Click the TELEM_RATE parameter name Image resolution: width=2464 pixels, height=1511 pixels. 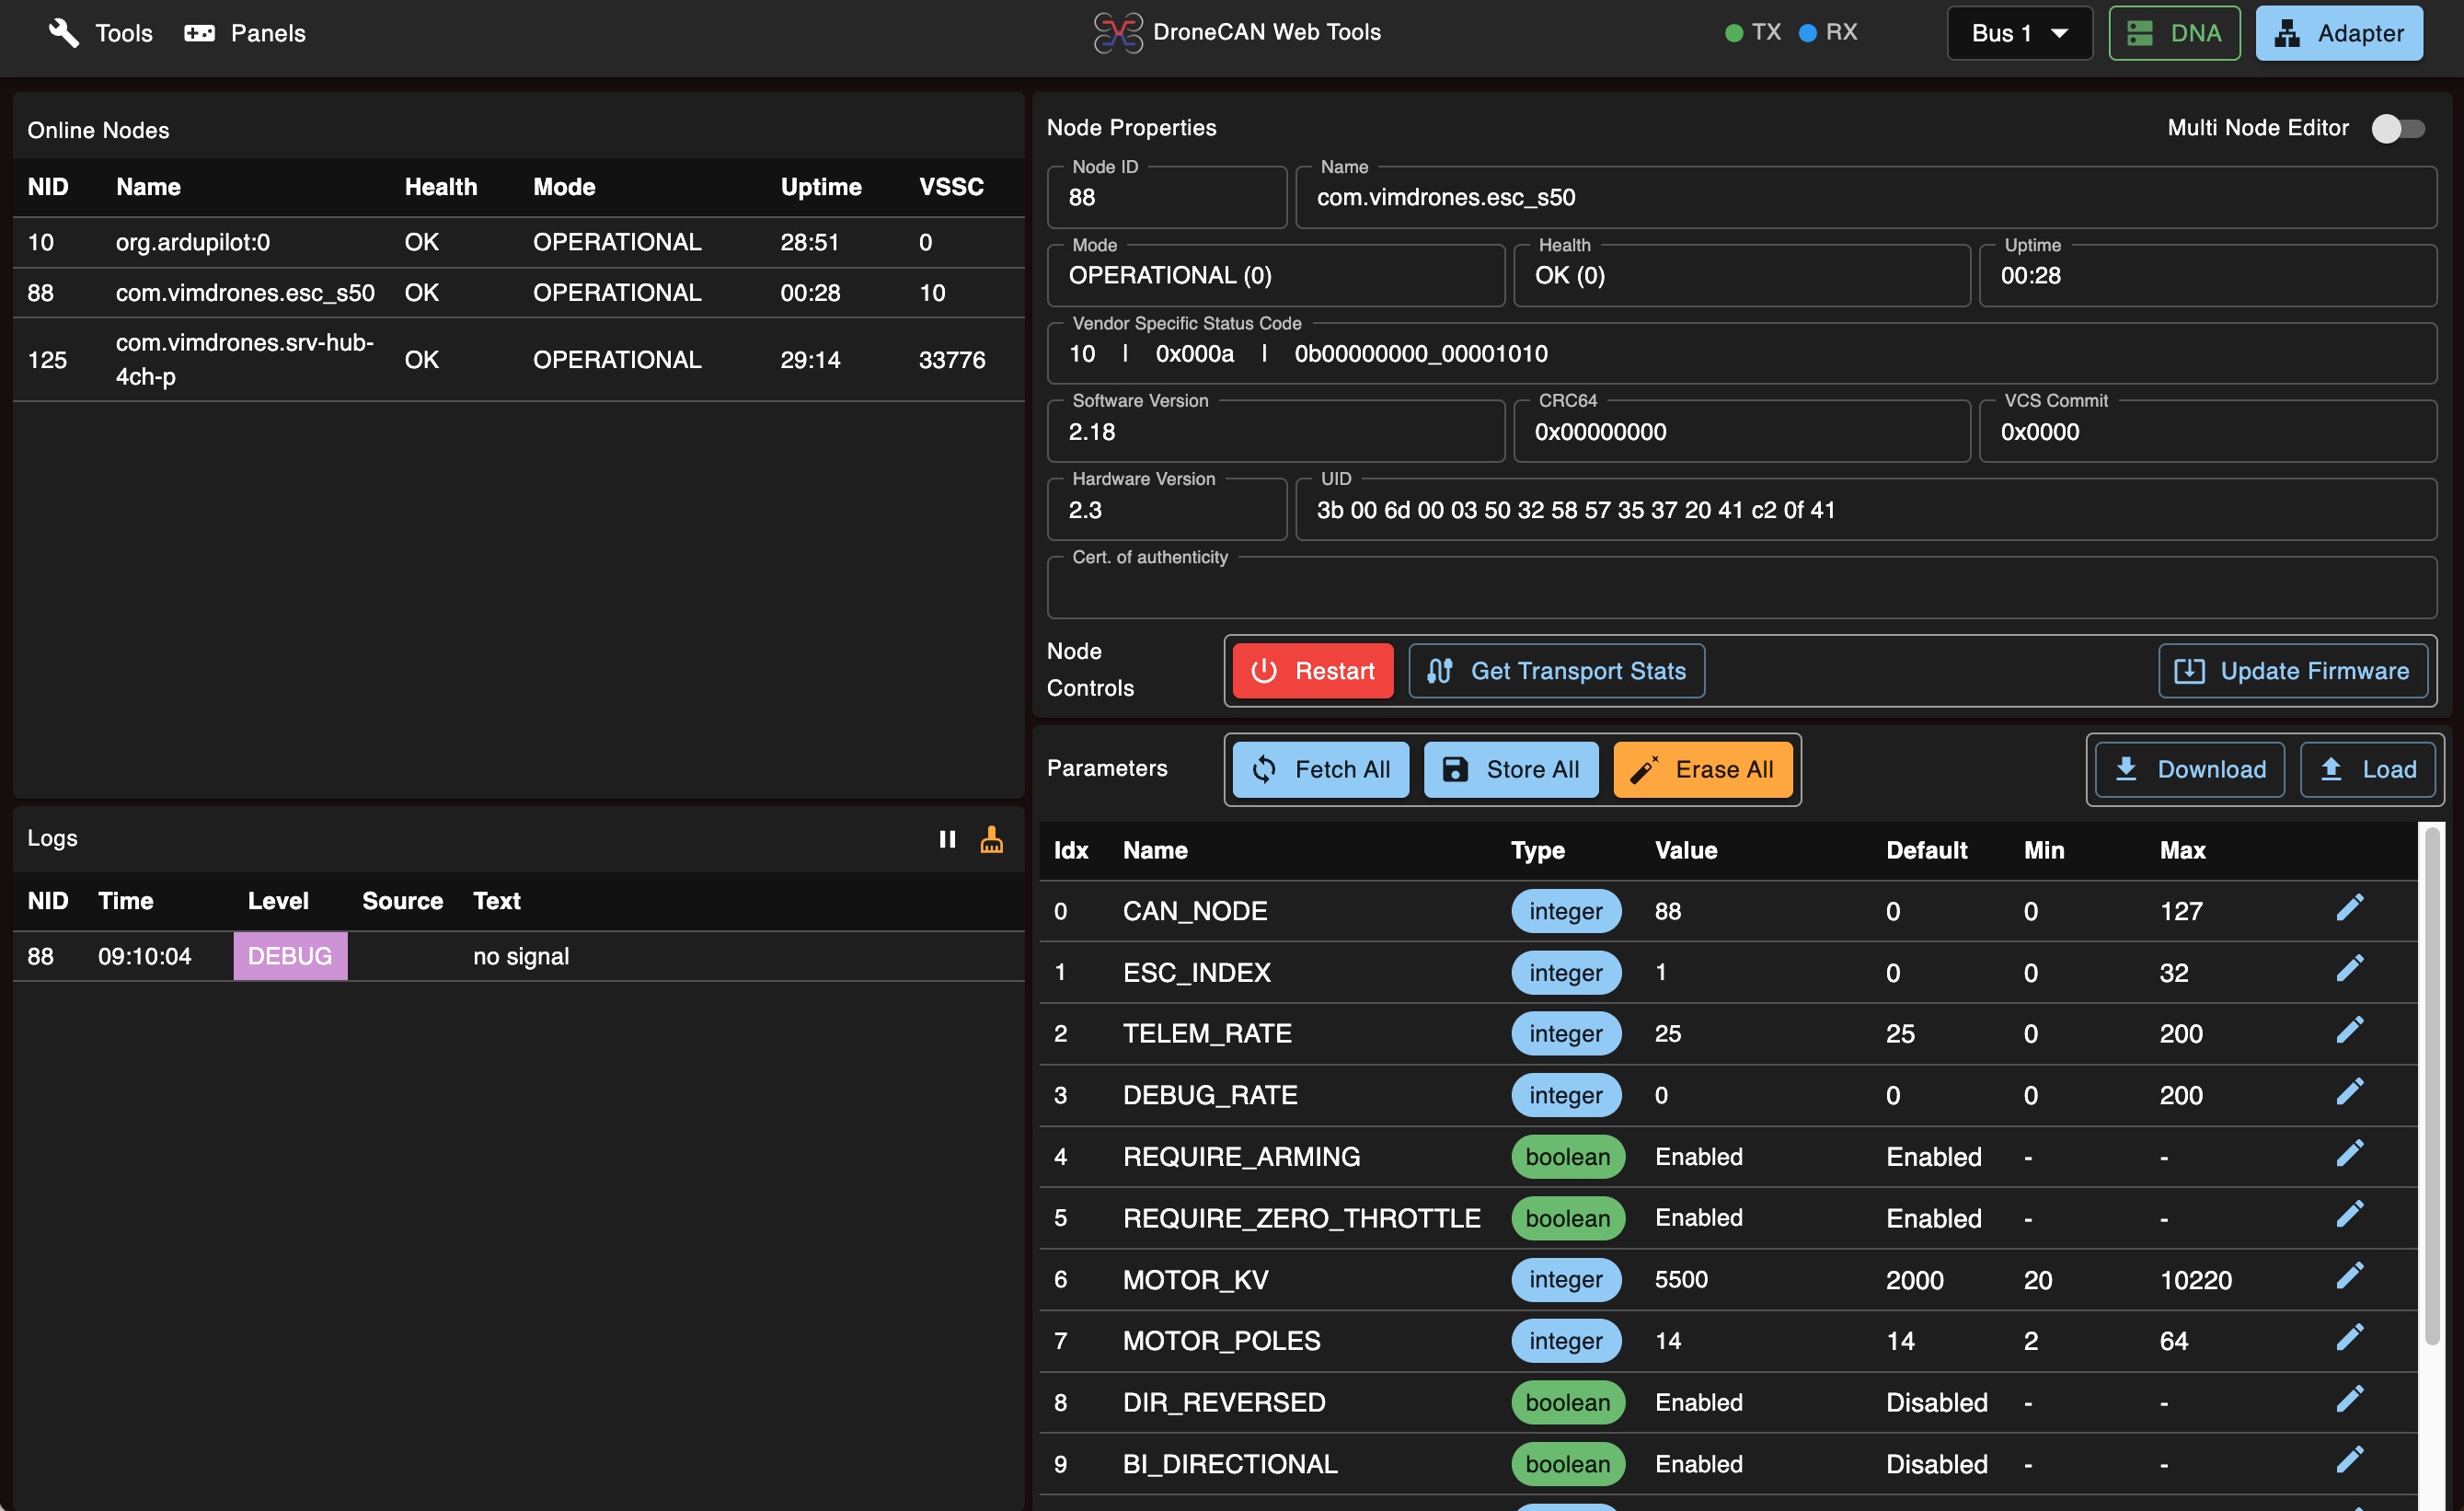1207,1033
